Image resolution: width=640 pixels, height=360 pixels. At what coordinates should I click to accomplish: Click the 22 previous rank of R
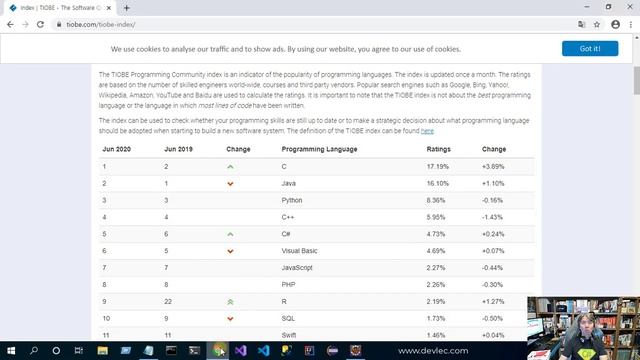(168, 302)
